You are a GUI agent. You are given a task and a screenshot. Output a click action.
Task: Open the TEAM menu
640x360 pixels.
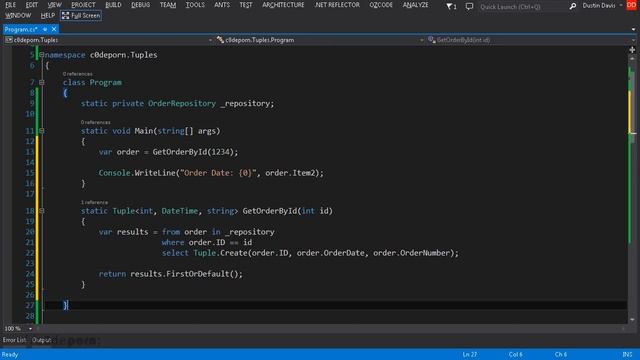pyautogui.click(x=168, y=5)
